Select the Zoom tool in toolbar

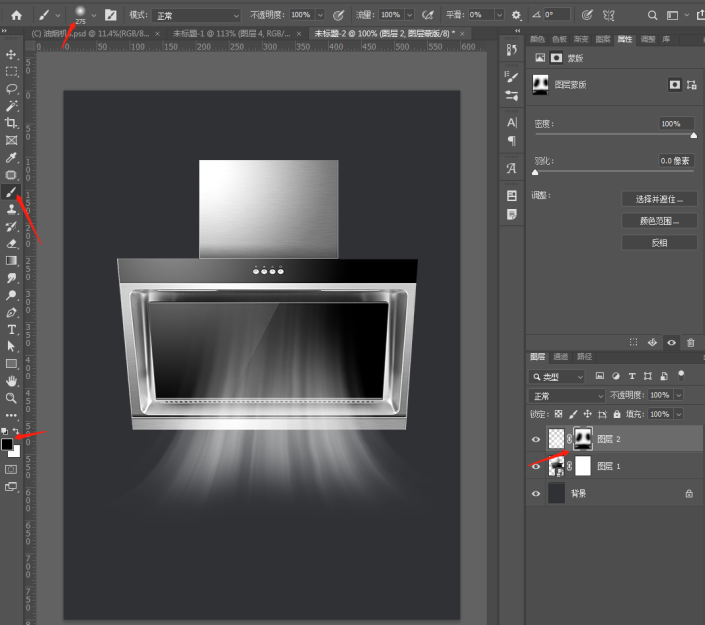click(x=11, y=398)
